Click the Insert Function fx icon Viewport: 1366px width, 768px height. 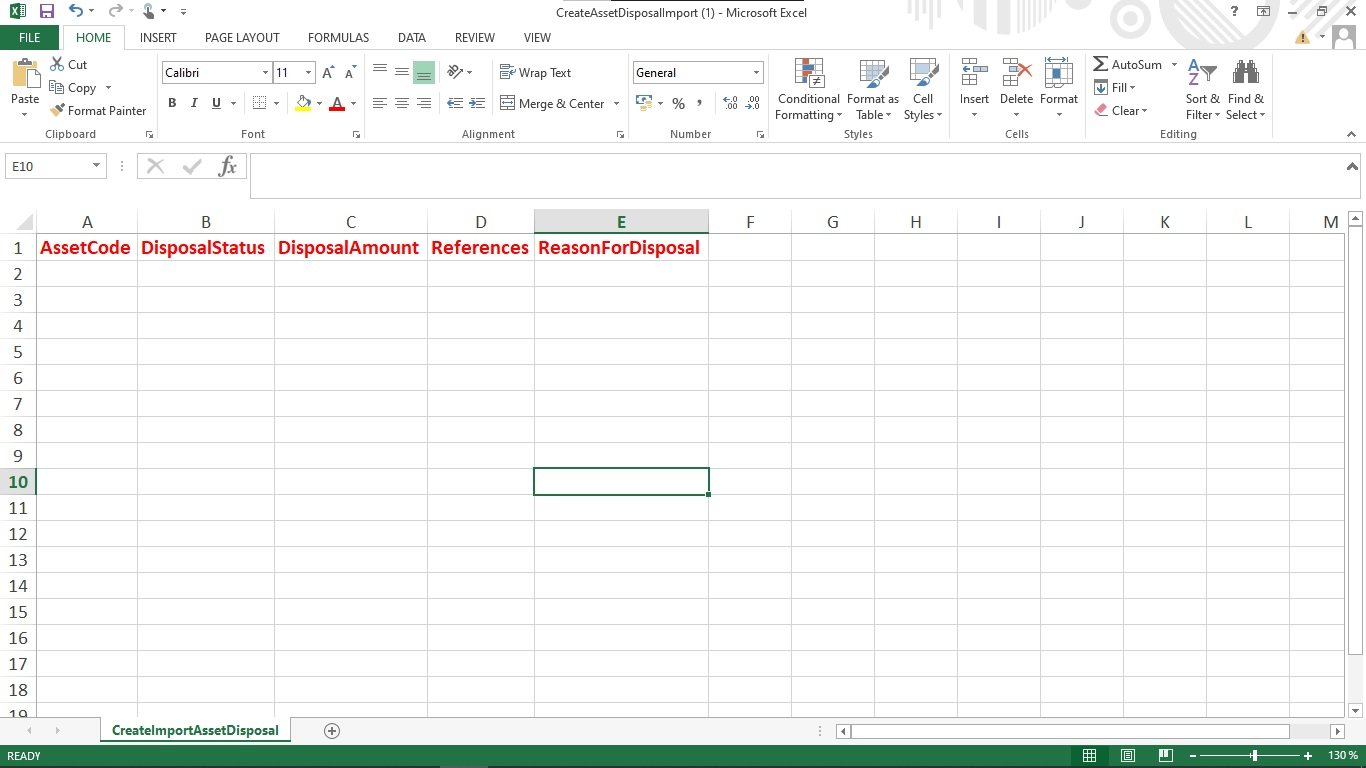(x=228, y=166)
